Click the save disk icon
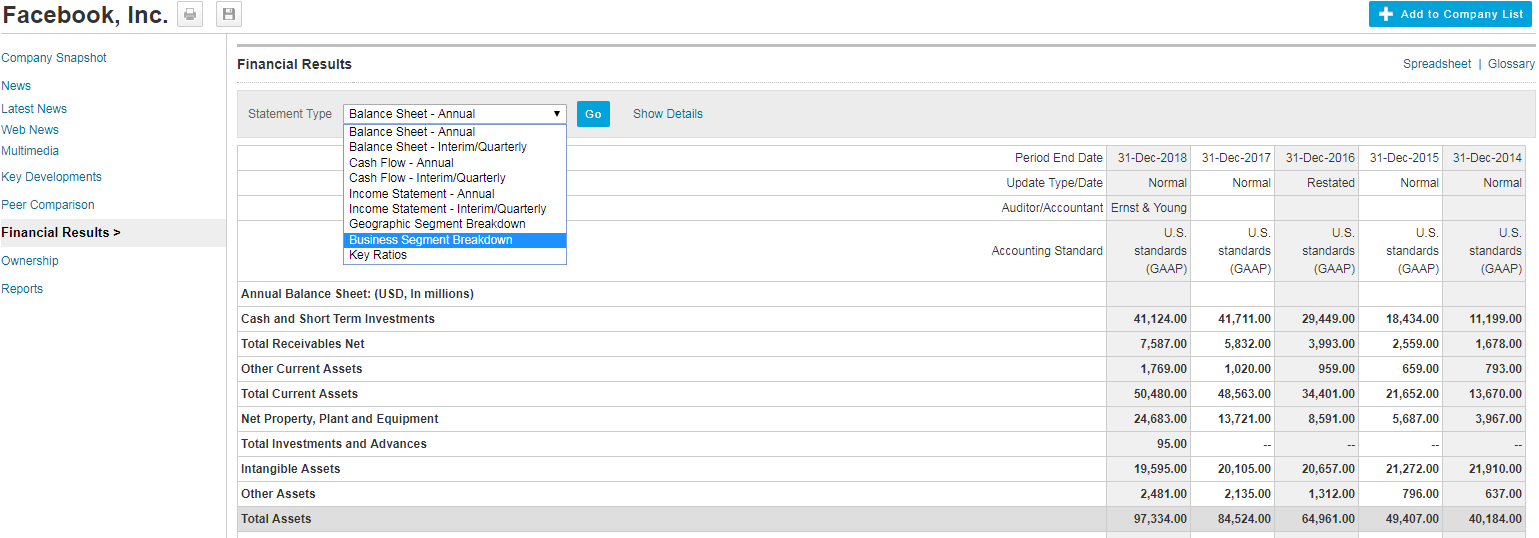Viewport: 1539px width, 538px height. [229, 15]
